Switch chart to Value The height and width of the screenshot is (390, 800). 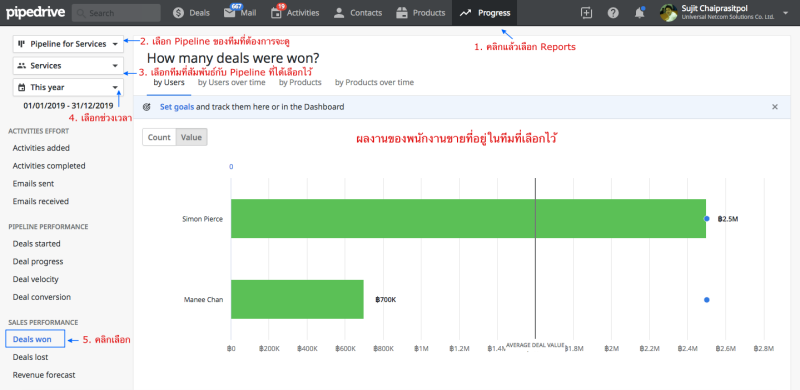pyautogui.click(x=191, y=137)
